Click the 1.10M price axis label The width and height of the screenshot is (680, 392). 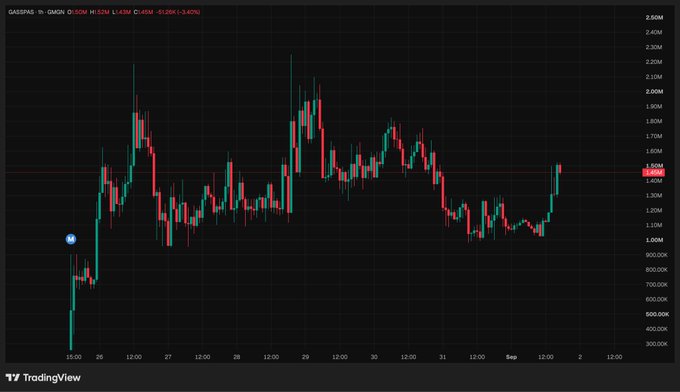654,225
